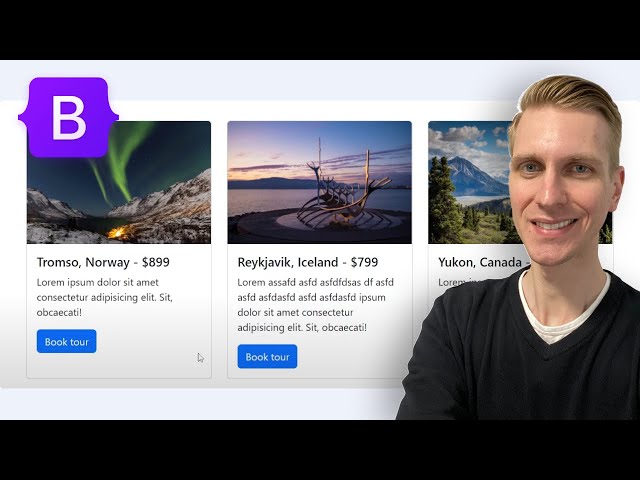Click the purple Bootstrap B logo
Image resolution: width=640 pixels, height=480 pixels.
click(x=69, y=117)
